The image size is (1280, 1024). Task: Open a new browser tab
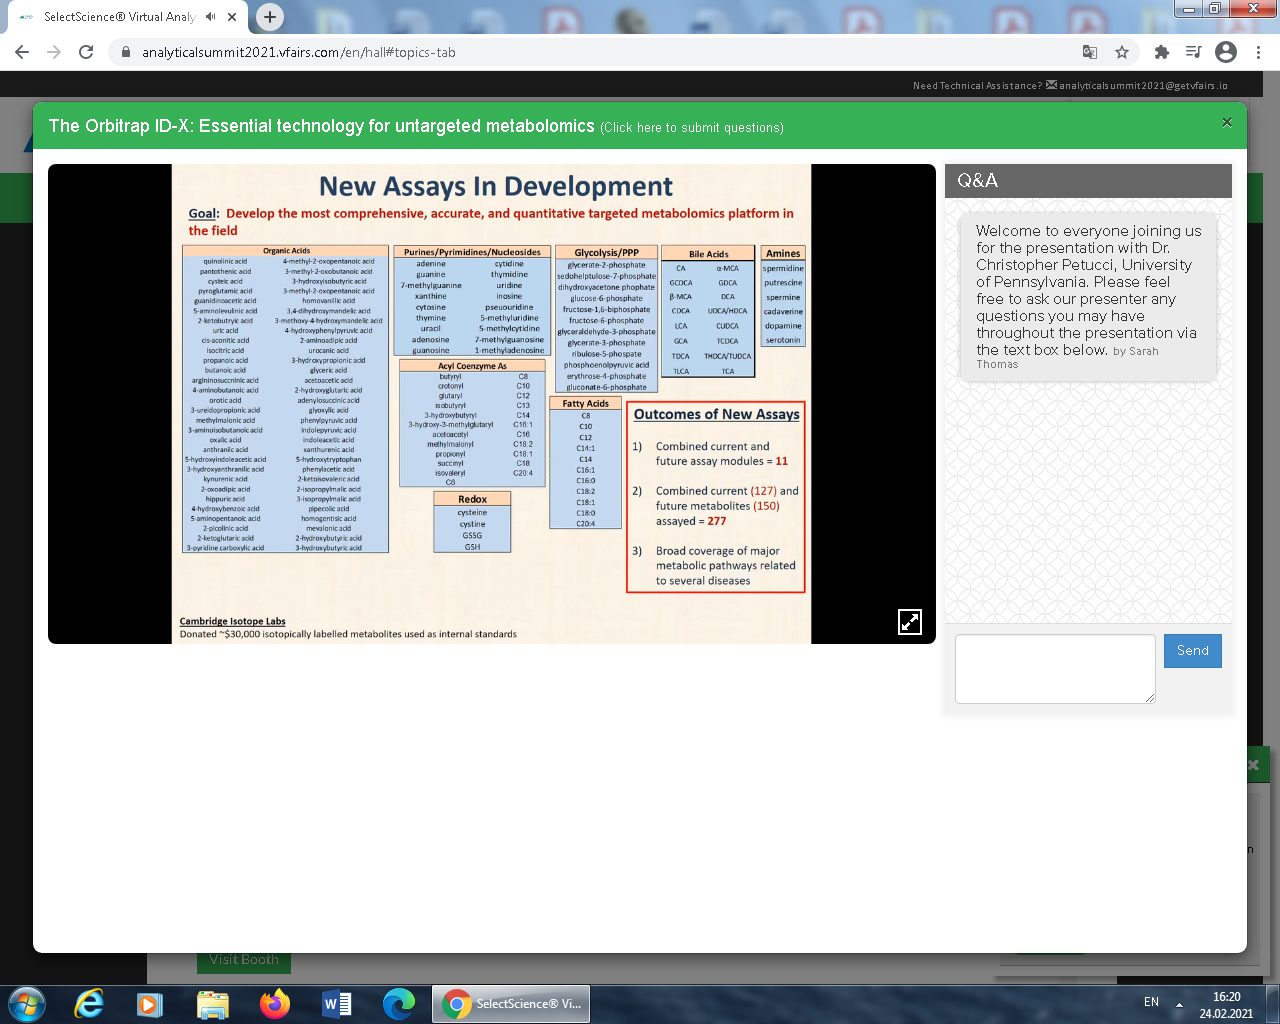pos(270,17)
